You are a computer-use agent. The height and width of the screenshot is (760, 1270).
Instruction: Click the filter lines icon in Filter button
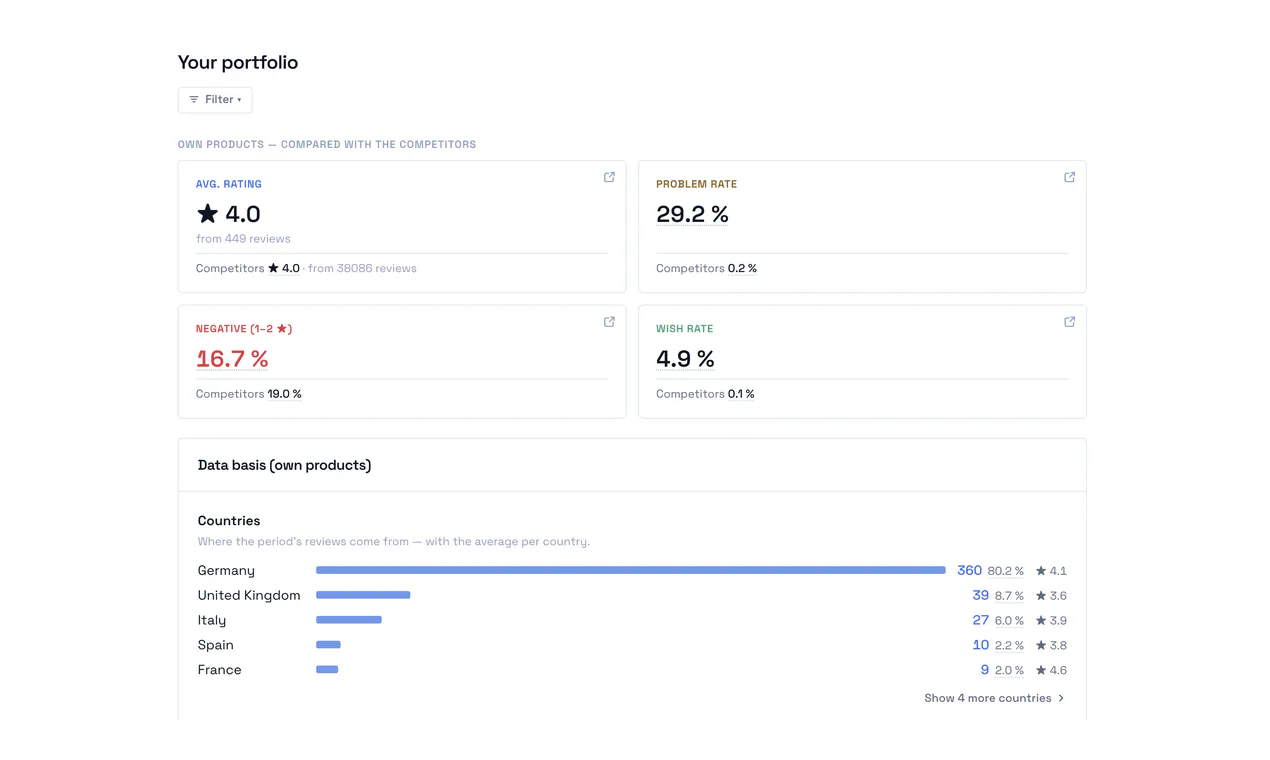click(194, 100)
